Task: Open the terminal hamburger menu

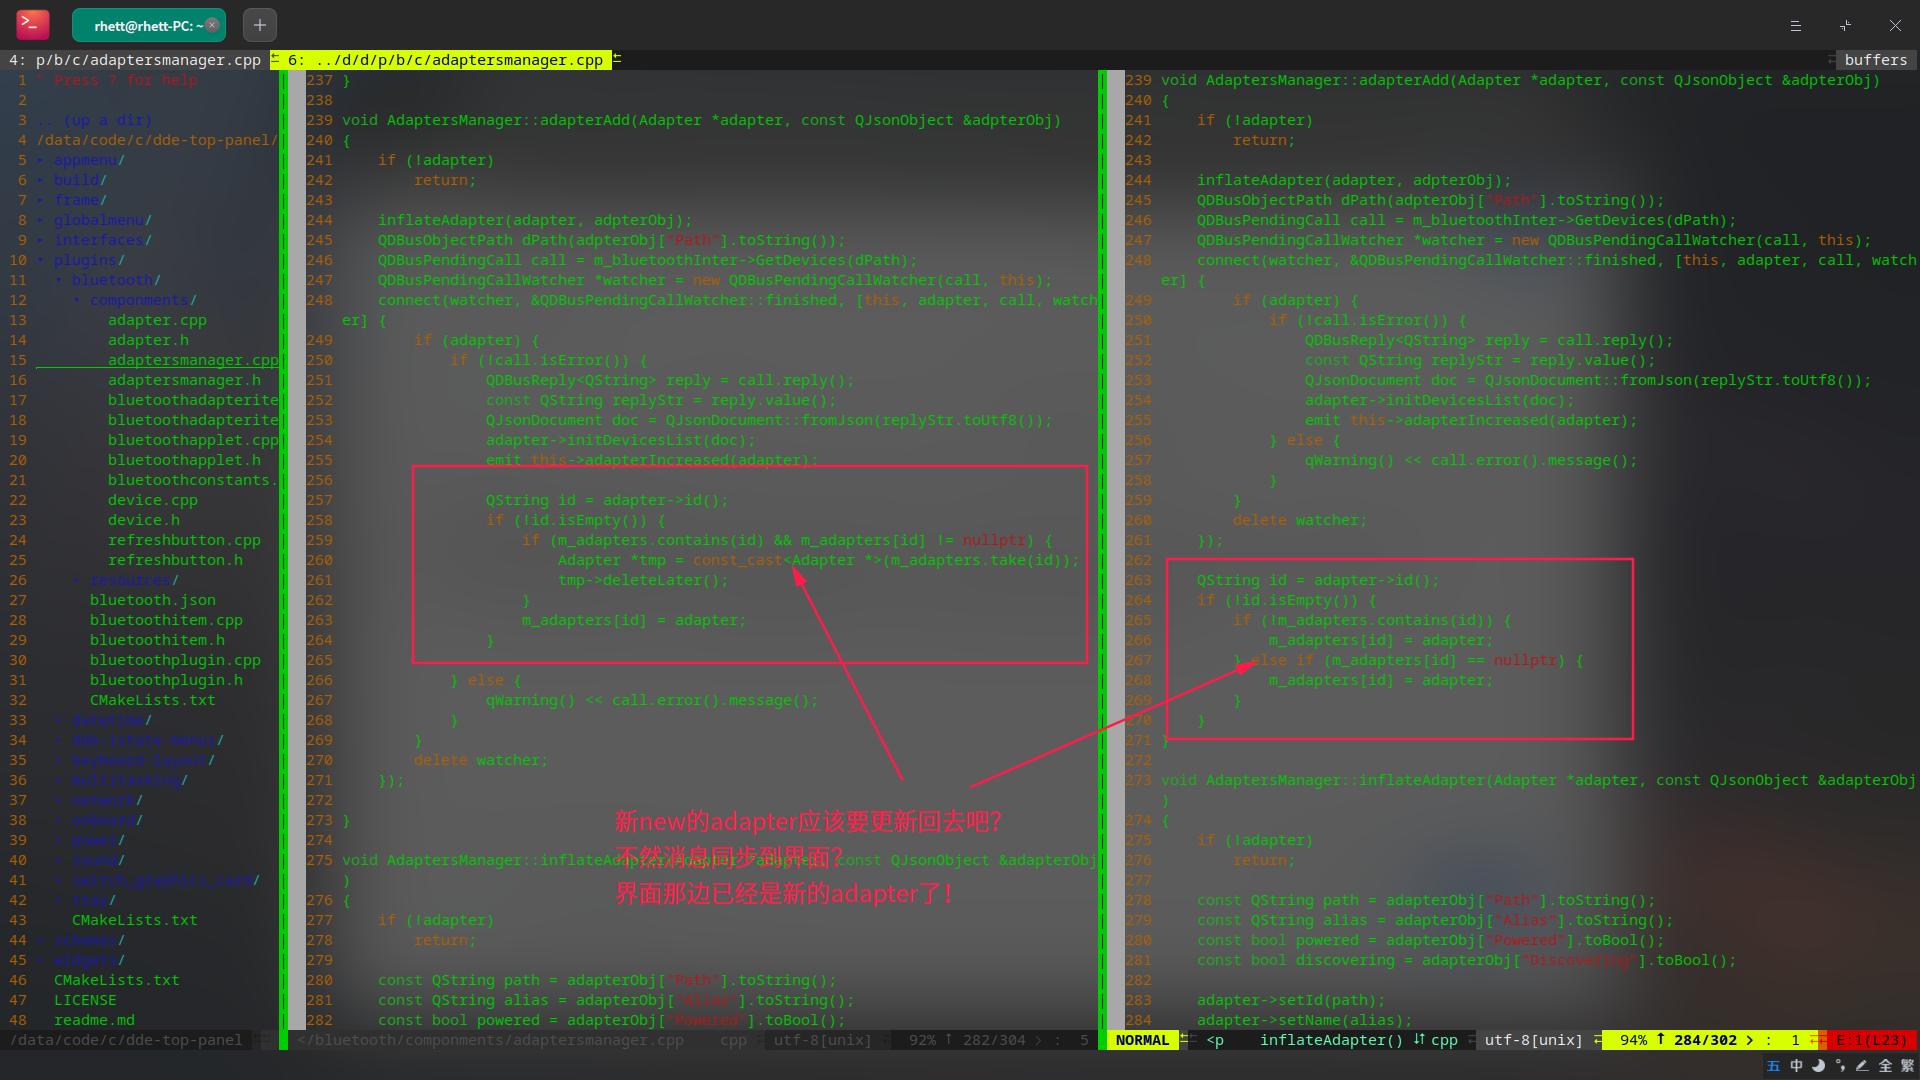Action: [1795, 25]
